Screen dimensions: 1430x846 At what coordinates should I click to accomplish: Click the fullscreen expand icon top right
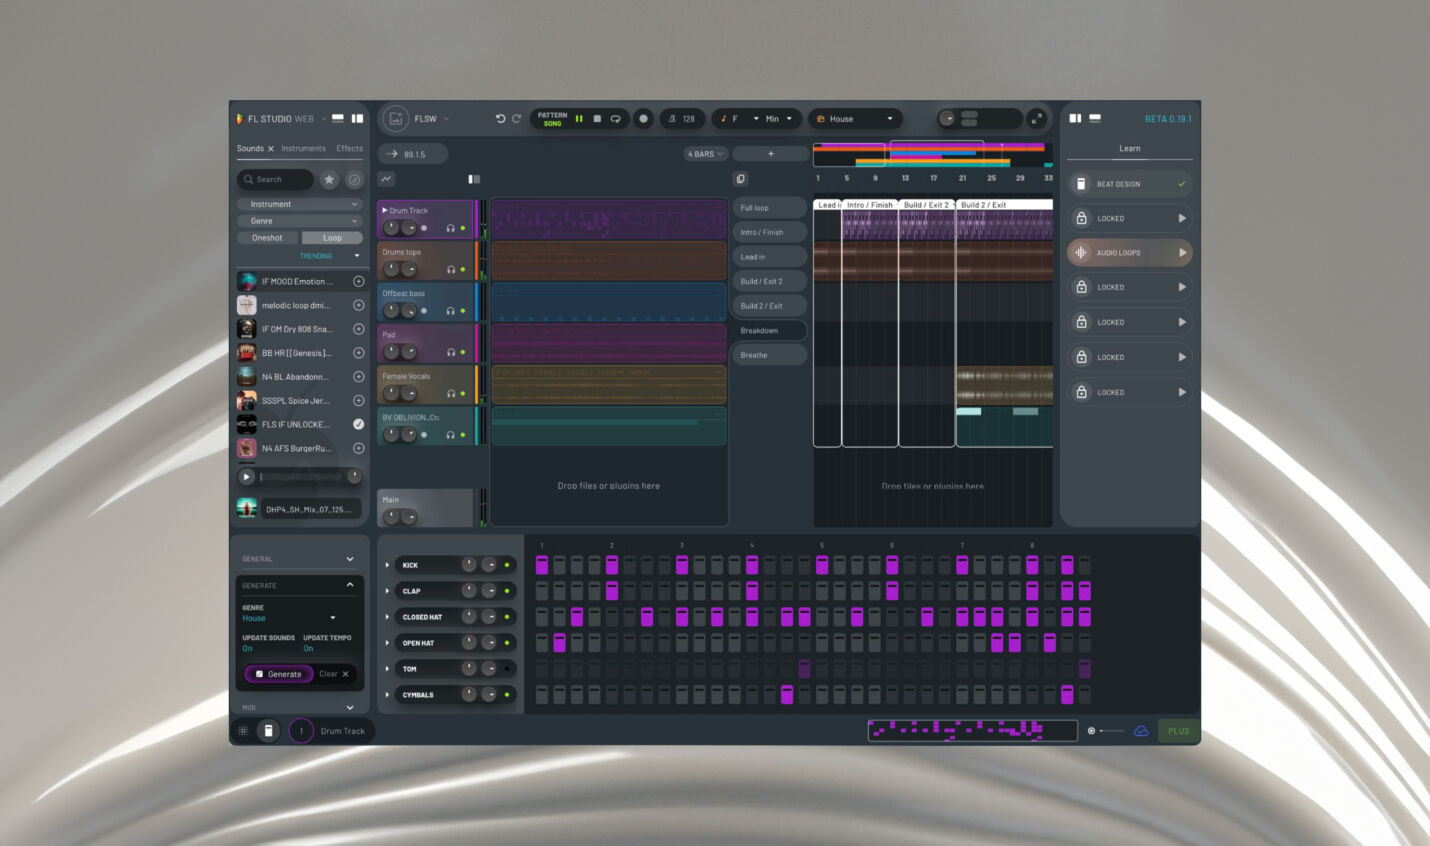click(x=1037, y=118)
